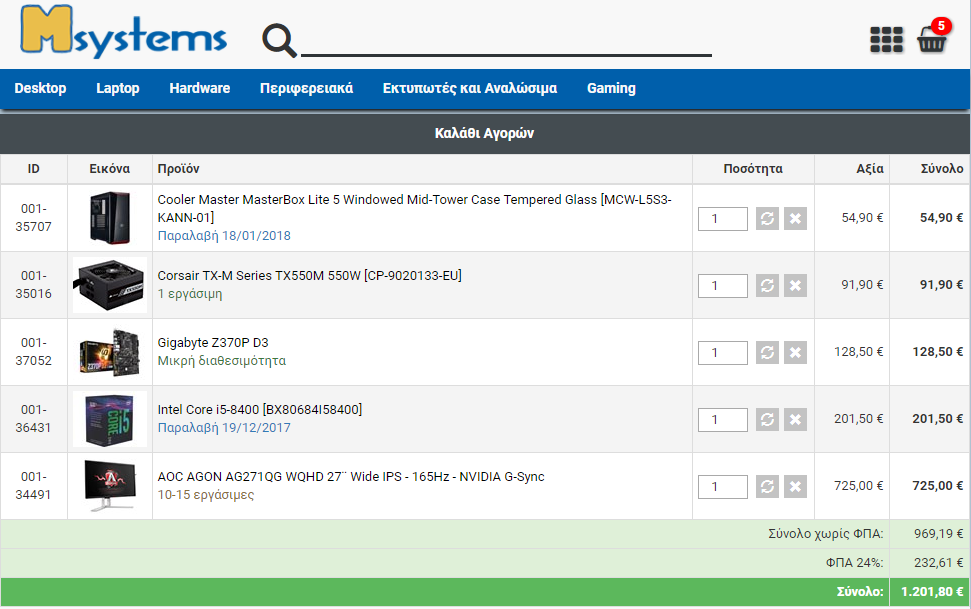Click product ID 001-34491
The height and width of the screenshot is (609, 971).
click(33, 485)
